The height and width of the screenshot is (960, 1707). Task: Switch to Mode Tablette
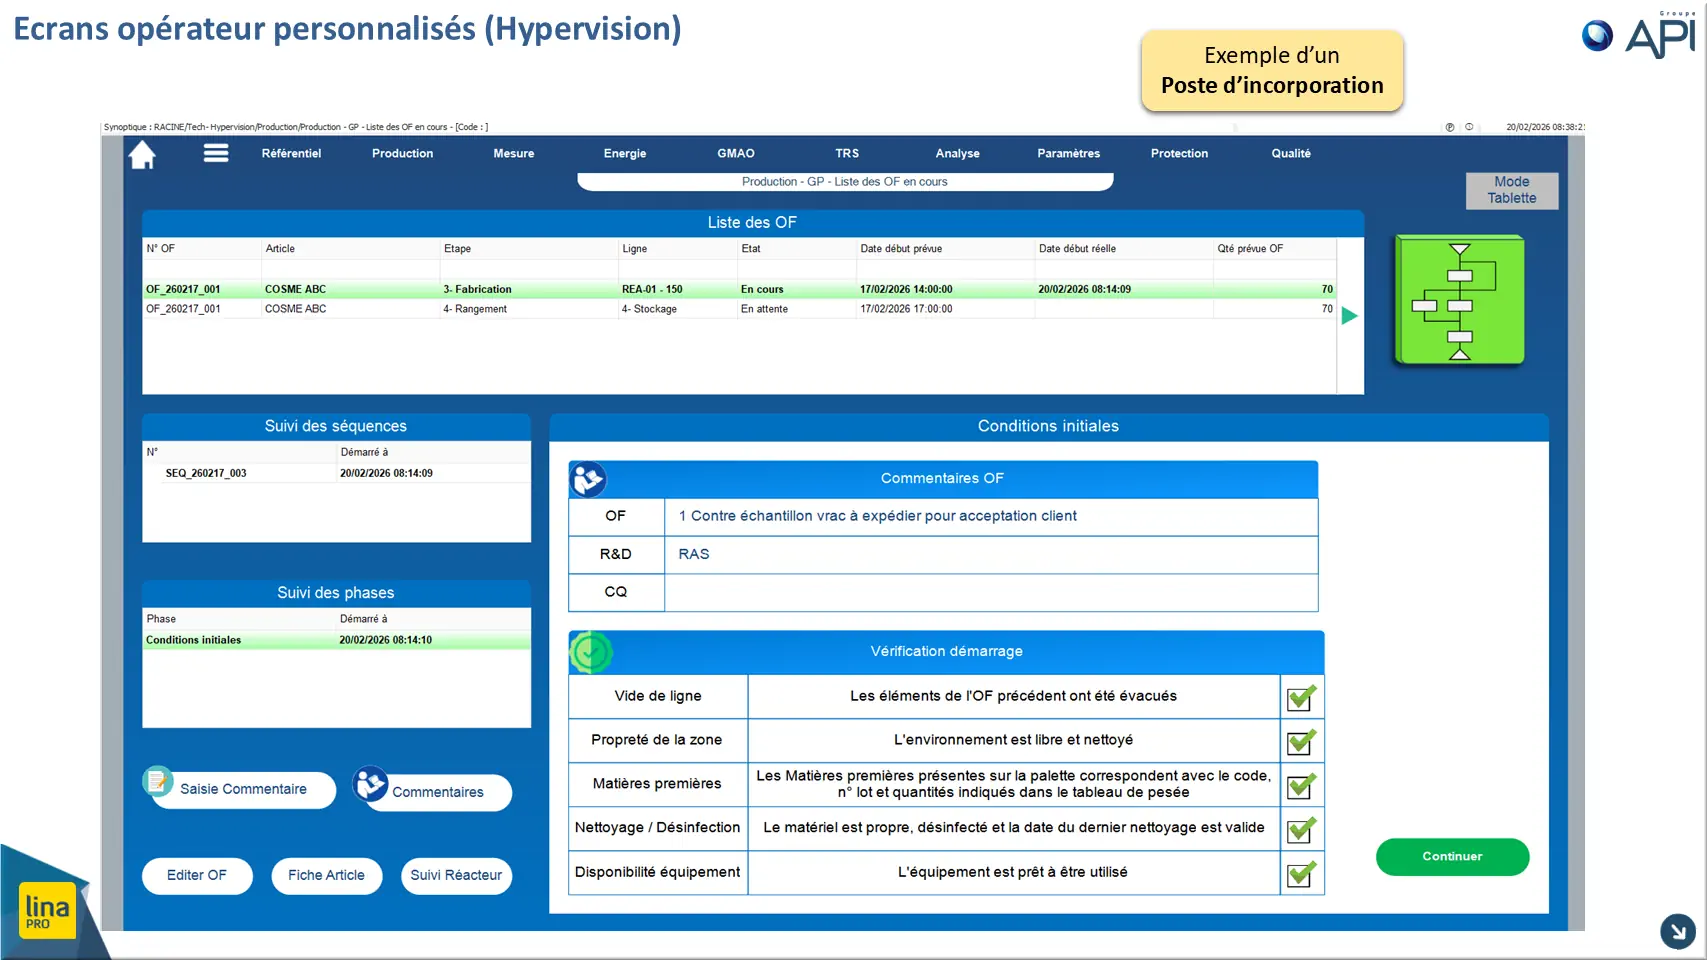point(1512,190)
